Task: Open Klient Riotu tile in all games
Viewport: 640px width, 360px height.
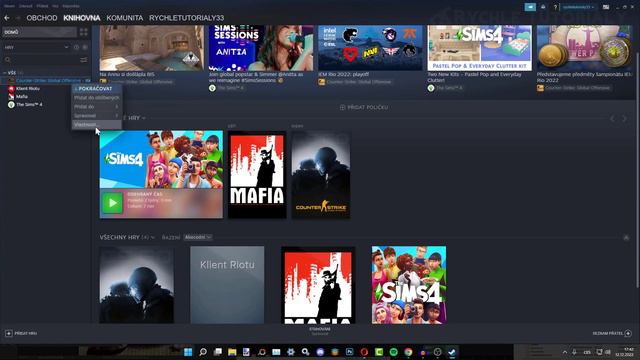Action: (x=227, y=285)
